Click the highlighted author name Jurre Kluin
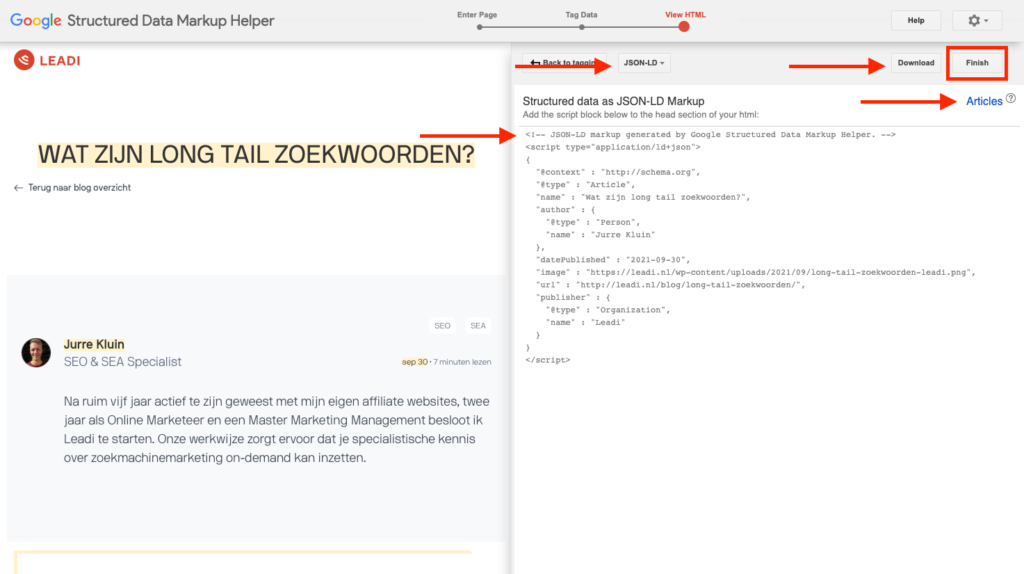 coord(94,344)
